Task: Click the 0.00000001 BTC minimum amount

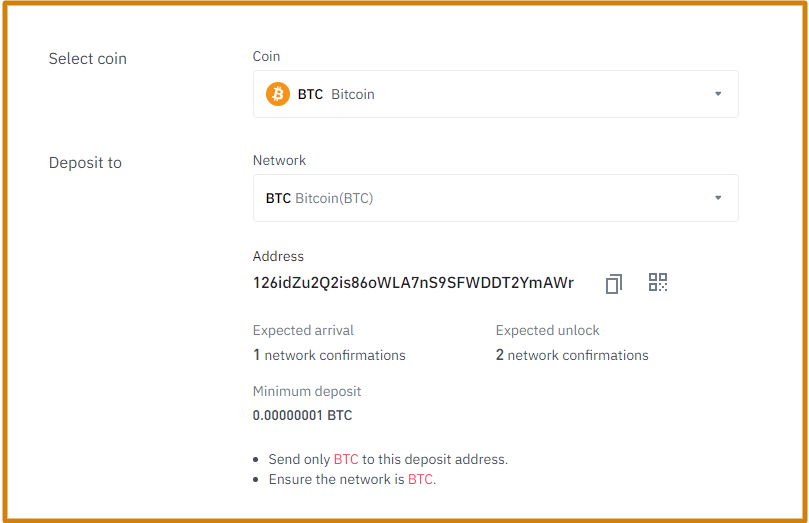Action: tap(302, 415)
